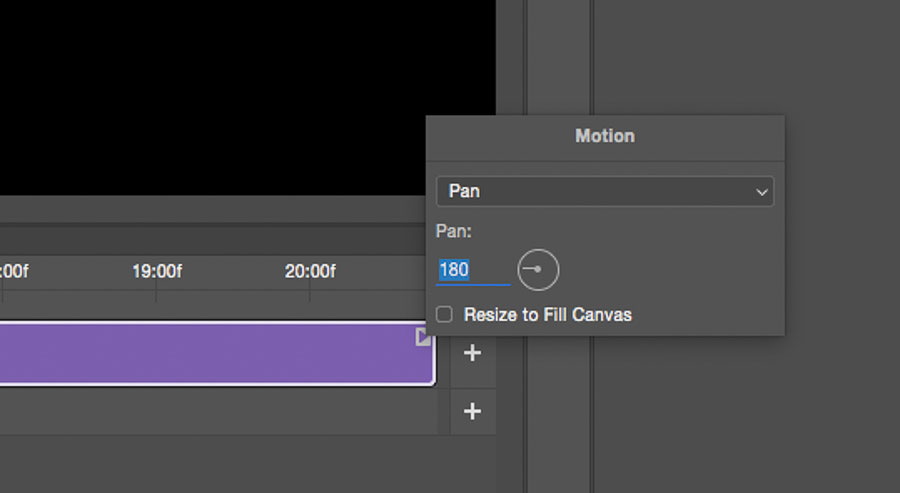
Task: Click the lower plus icon below the track
Action: (473, 411)
